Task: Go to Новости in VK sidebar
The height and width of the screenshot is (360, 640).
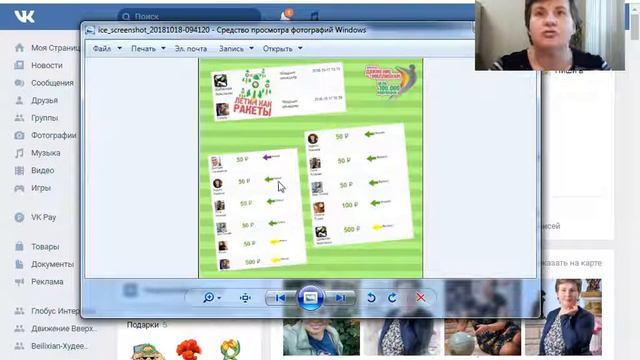Action: click(47, 65)
